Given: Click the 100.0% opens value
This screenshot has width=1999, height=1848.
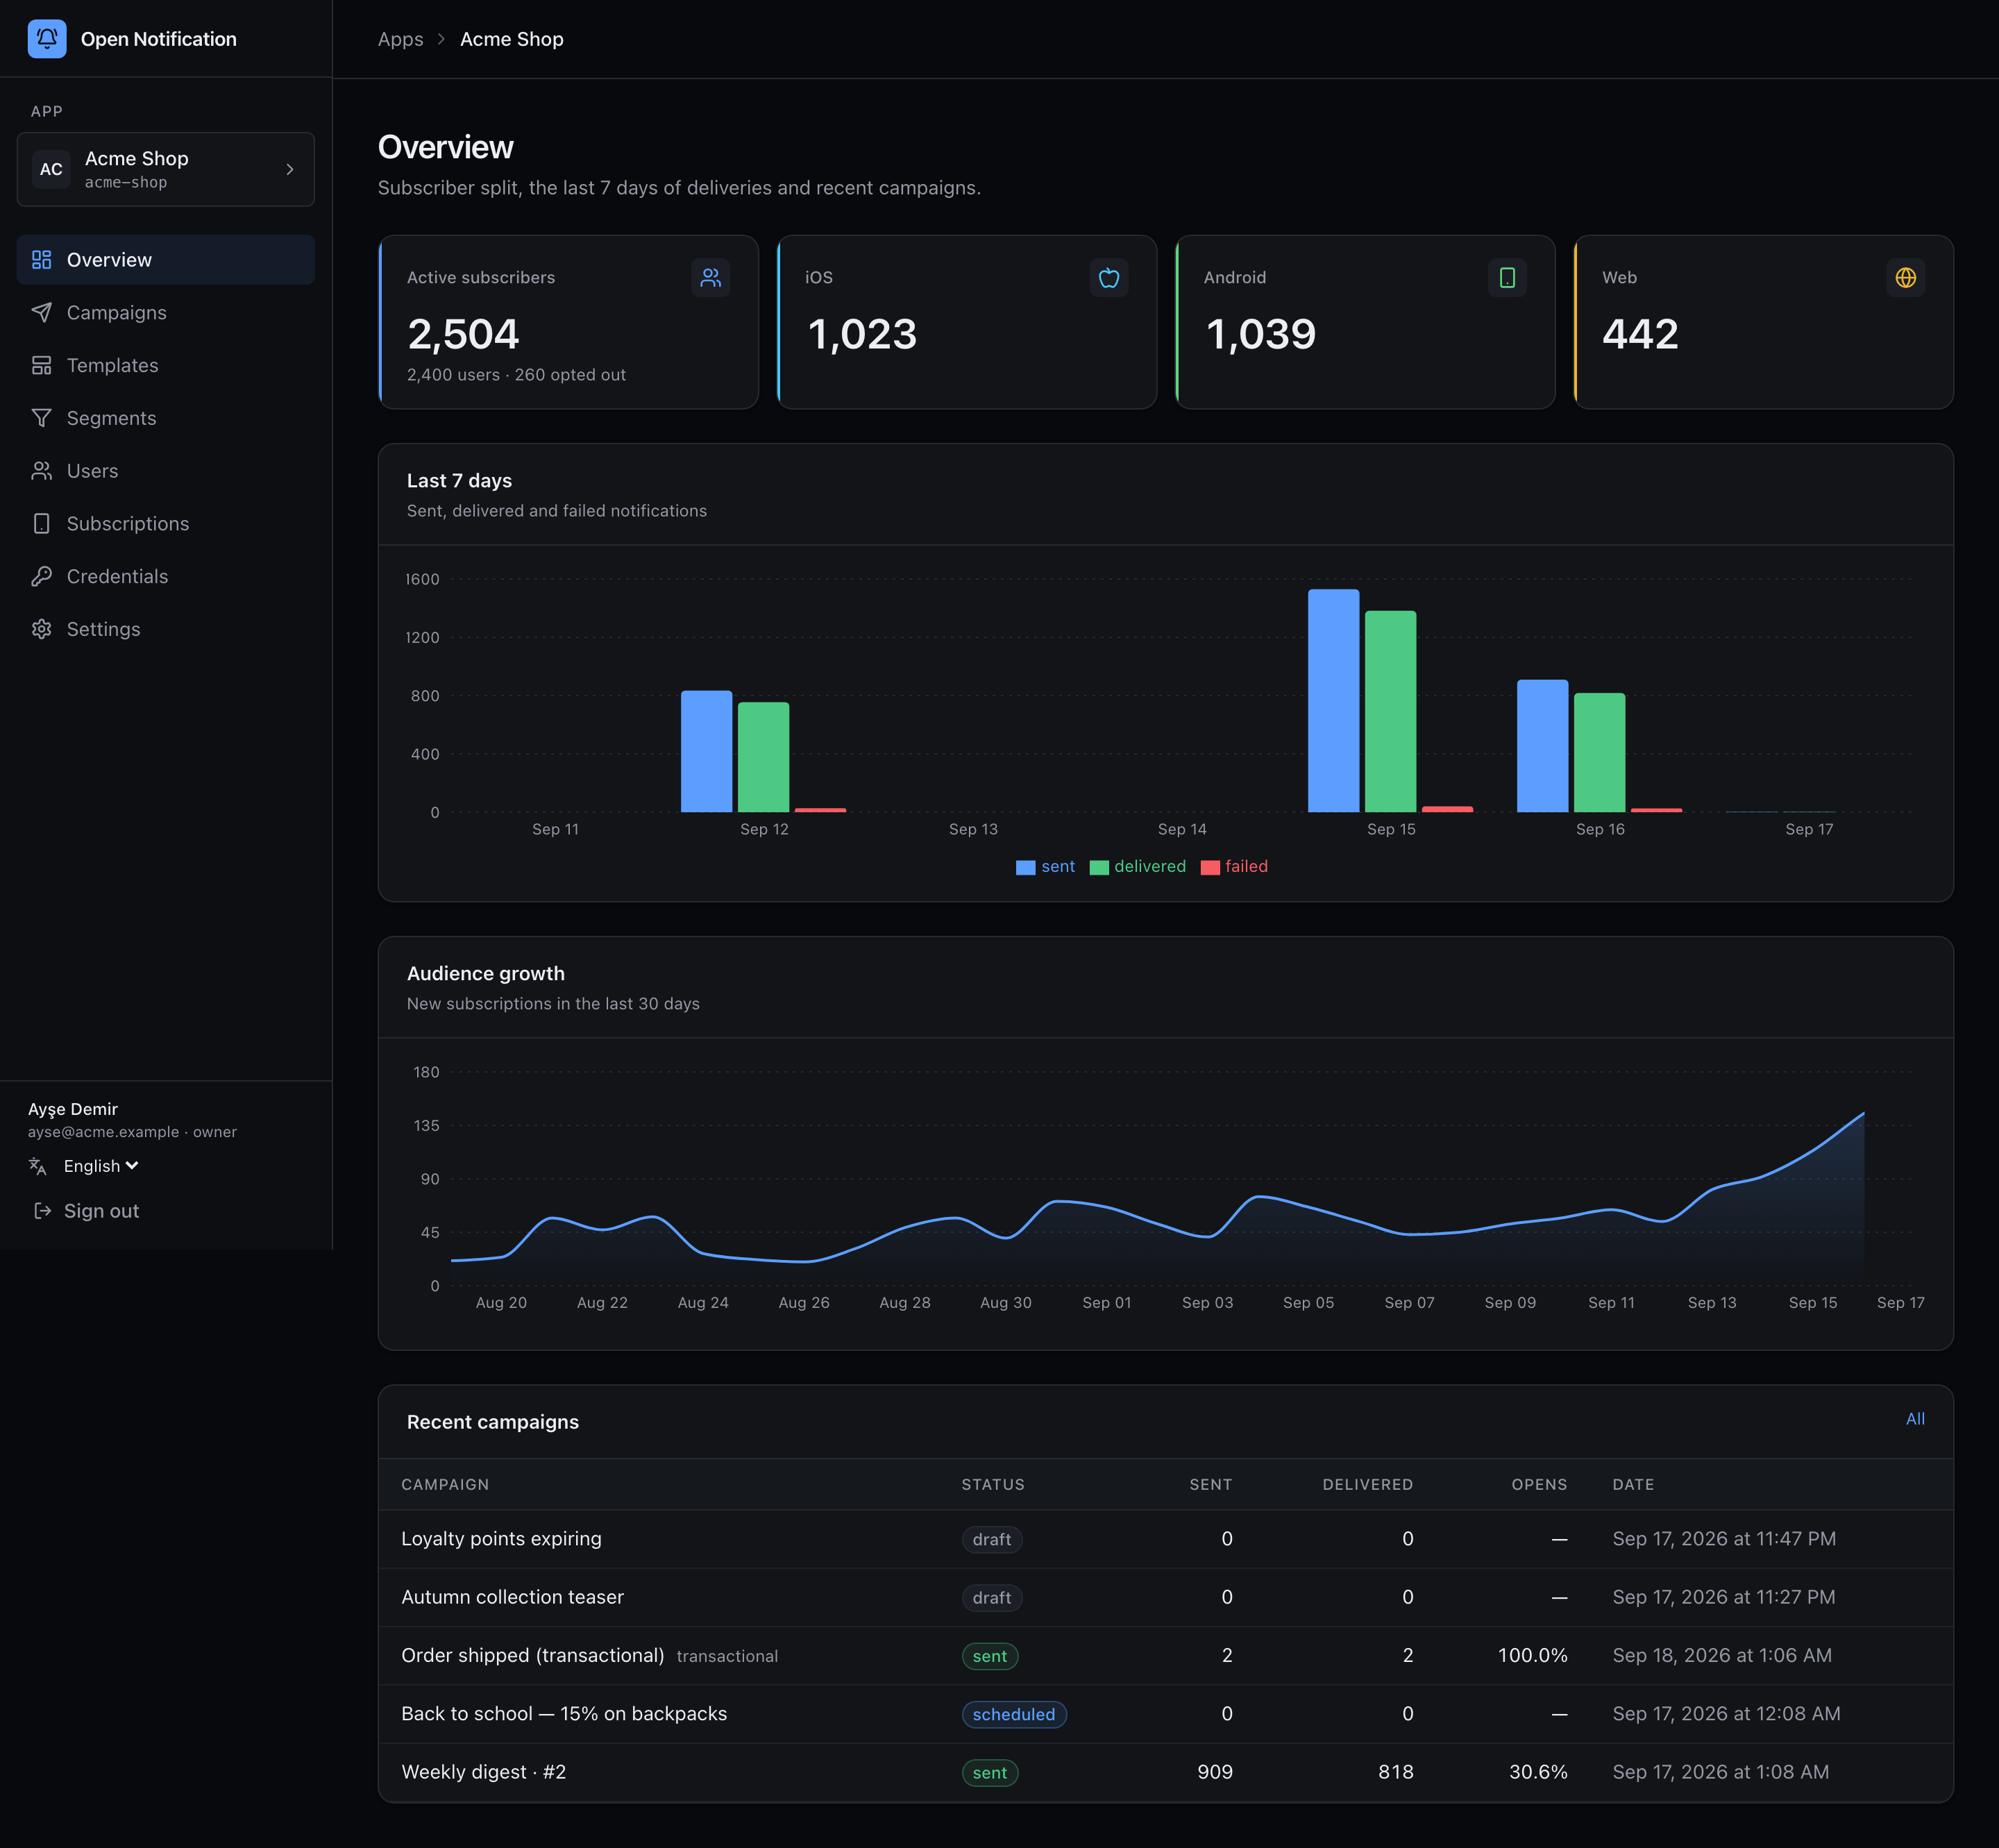Looking at the screenshot, I should (1532, 1656).
